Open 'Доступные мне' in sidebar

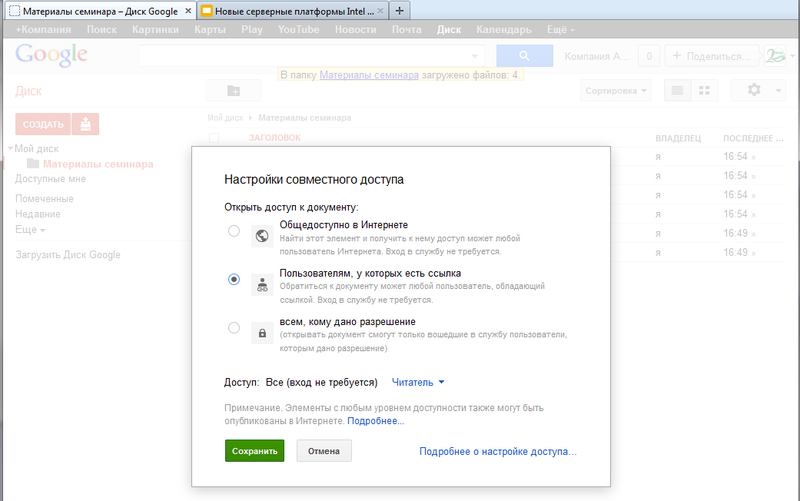click(51, 179)
